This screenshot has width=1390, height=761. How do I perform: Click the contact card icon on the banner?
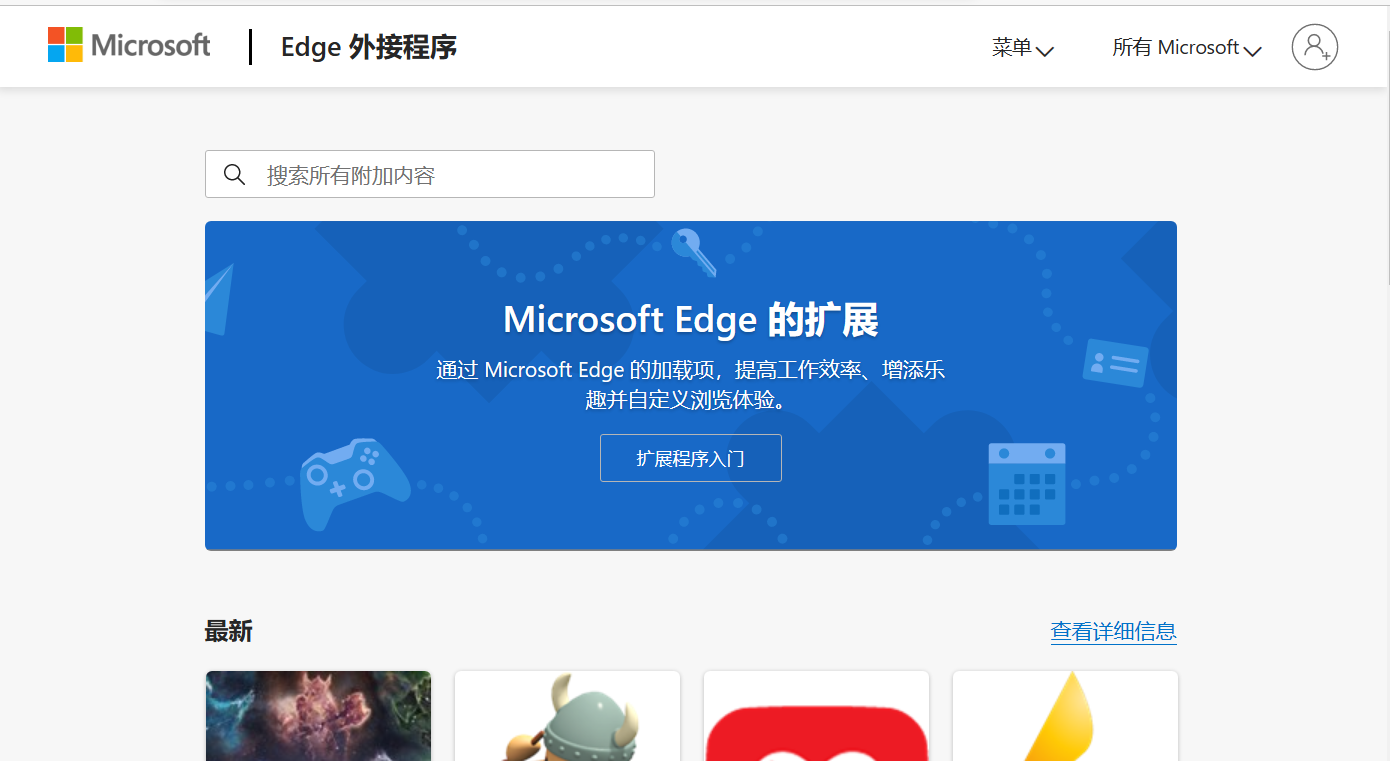tap(1113, 364)
